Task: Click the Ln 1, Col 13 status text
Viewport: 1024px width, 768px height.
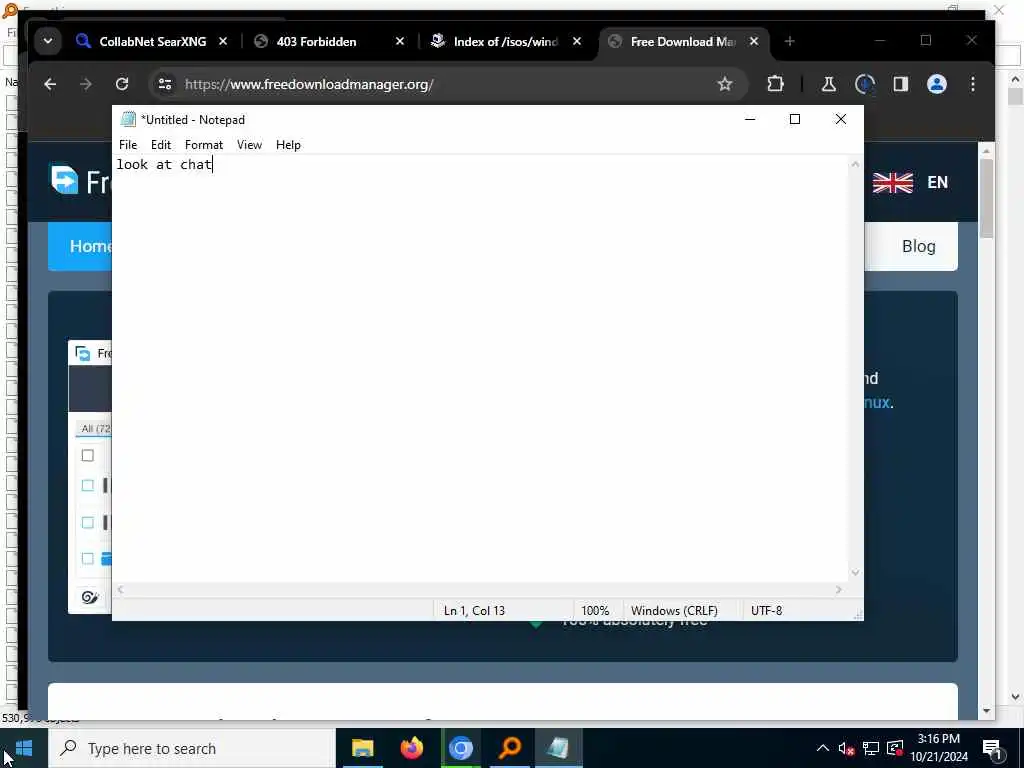Action: 474,611
